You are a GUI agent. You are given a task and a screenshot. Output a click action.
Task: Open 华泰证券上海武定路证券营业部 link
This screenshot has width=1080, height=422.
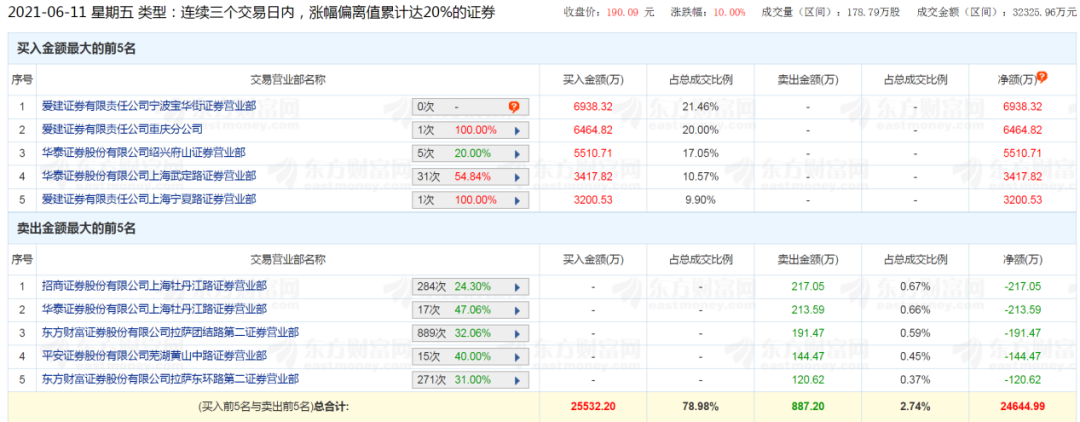(x=148, y=176)
